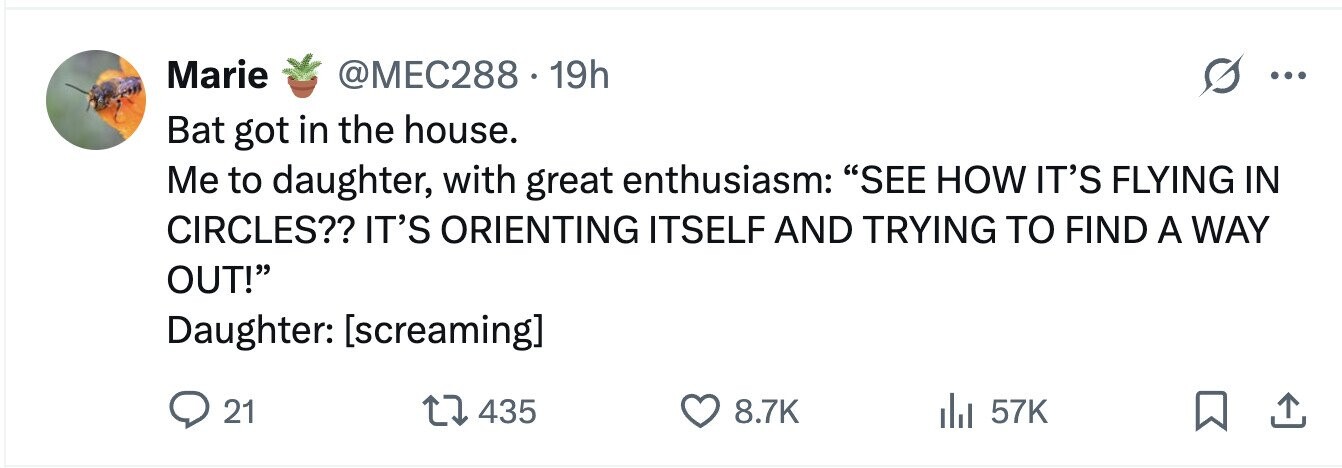1342x468 pixels.
Task: Open Marie's profile picture avatar
Action: coord(96,100)
